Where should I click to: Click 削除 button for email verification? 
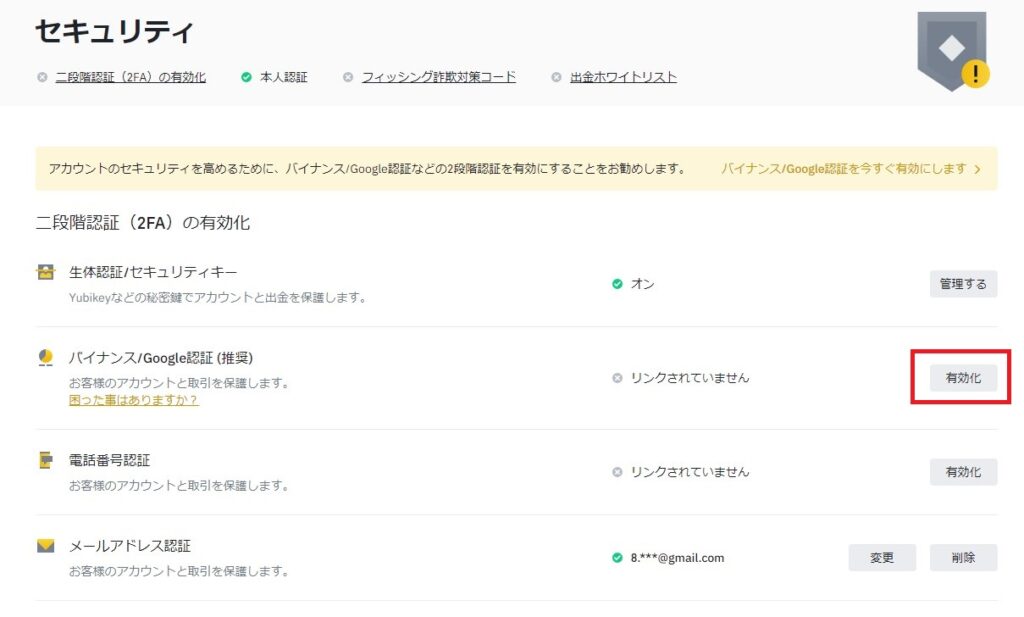tap(963, 558)
